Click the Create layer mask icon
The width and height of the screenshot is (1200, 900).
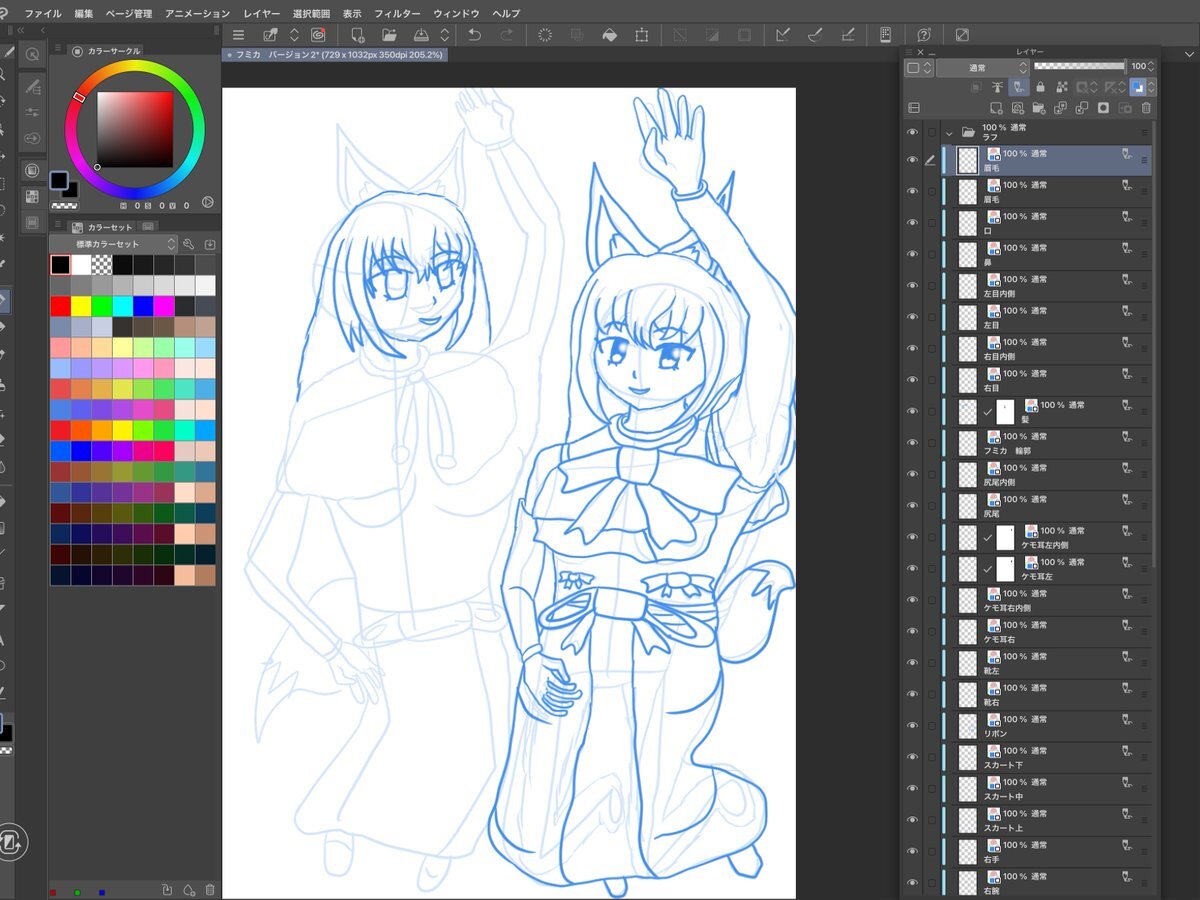tap(1103, 108)
